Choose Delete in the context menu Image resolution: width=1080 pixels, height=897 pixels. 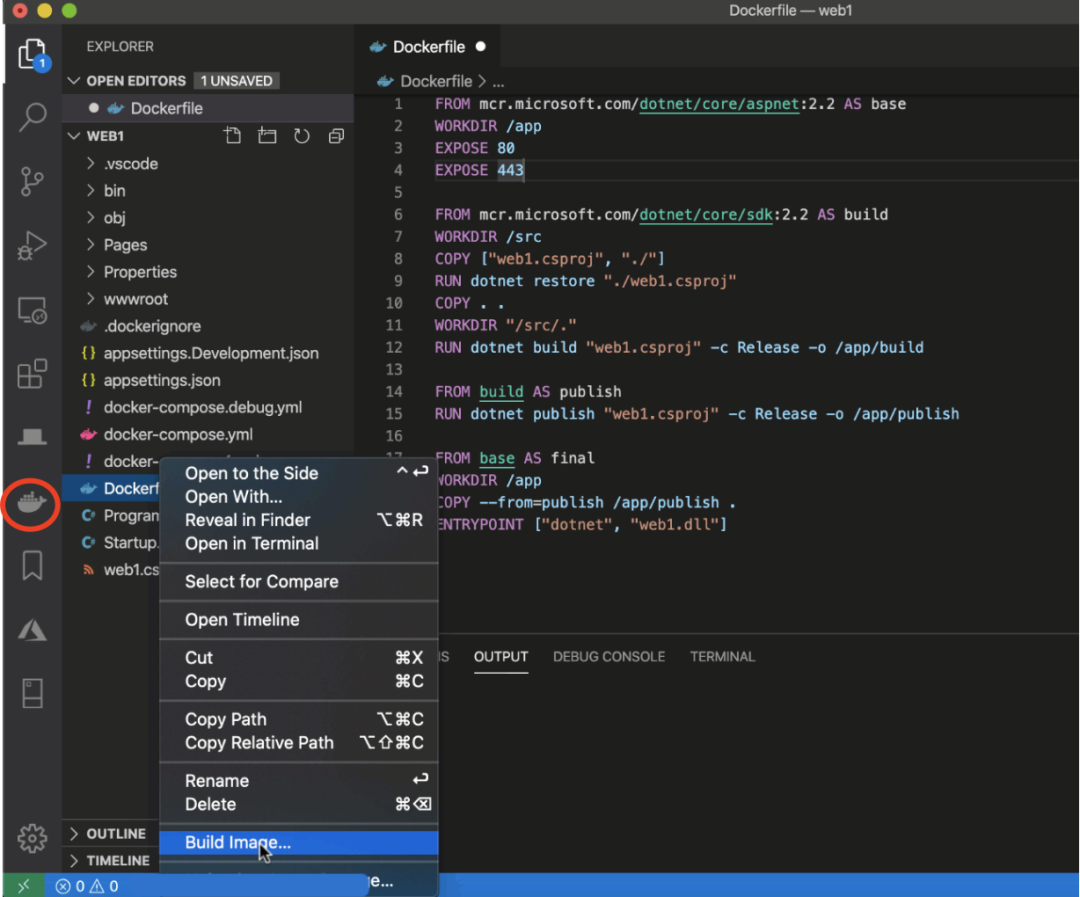[x=299, y=804]
